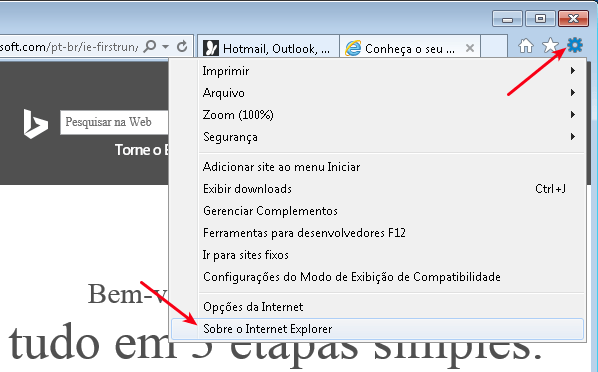Open Gerenciar Complementos
Viewport: 598px width, 372px height.
pos(377,211)
